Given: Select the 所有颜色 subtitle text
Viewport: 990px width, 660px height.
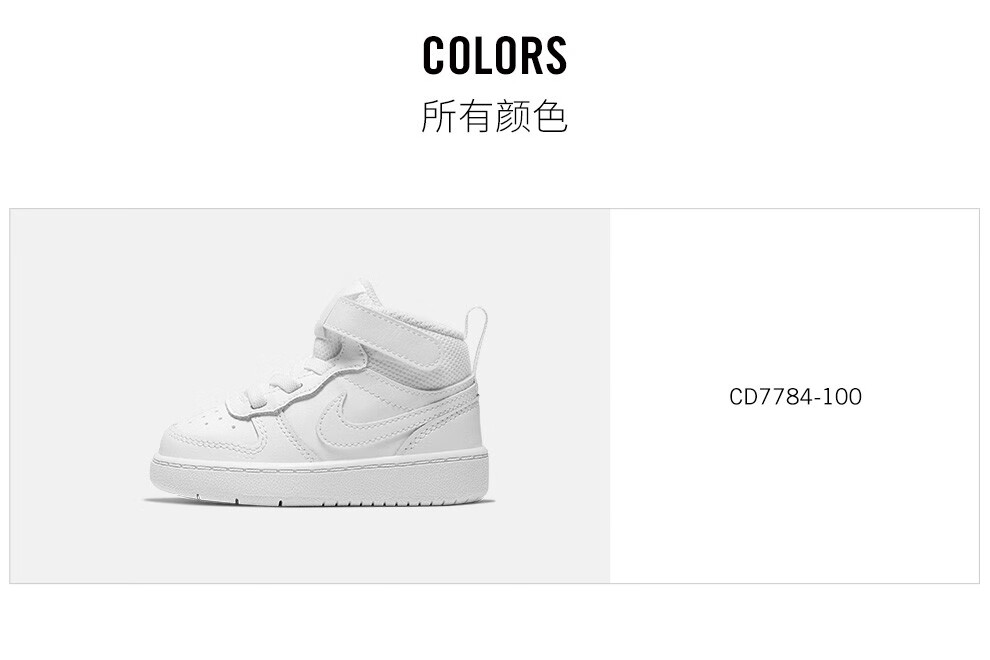Looking at the screenshot, I should tap(494, 116).
